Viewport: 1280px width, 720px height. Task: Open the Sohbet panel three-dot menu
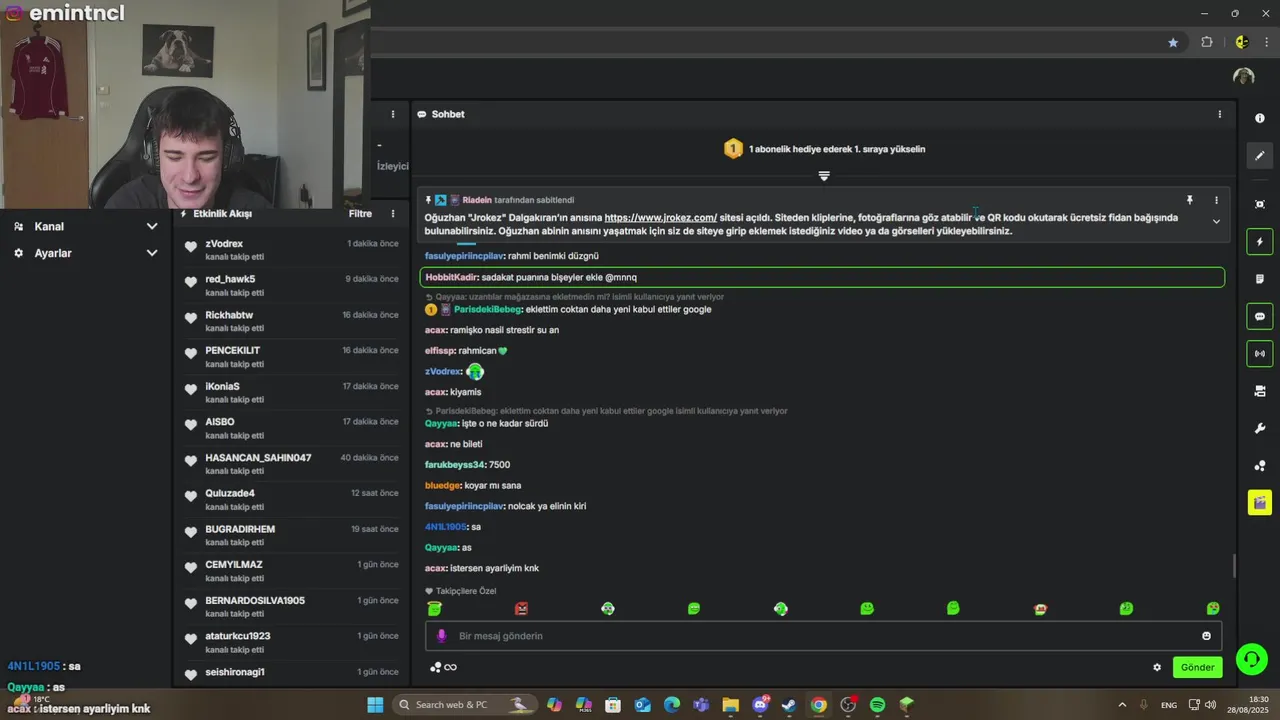(x=1219, y=114)
